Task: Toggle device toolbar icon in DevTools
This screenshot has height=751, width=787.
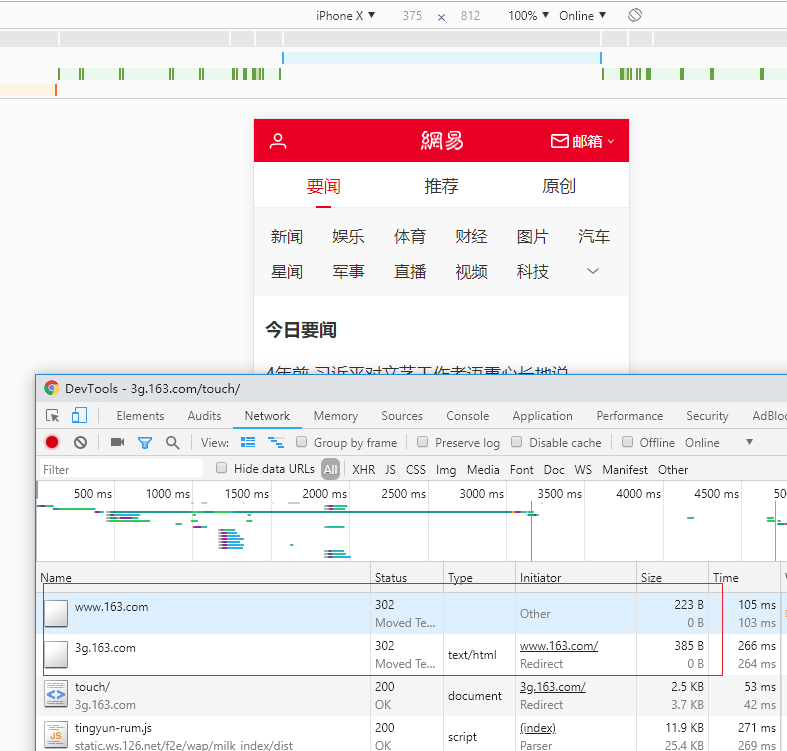Action: tap(79, 415)
